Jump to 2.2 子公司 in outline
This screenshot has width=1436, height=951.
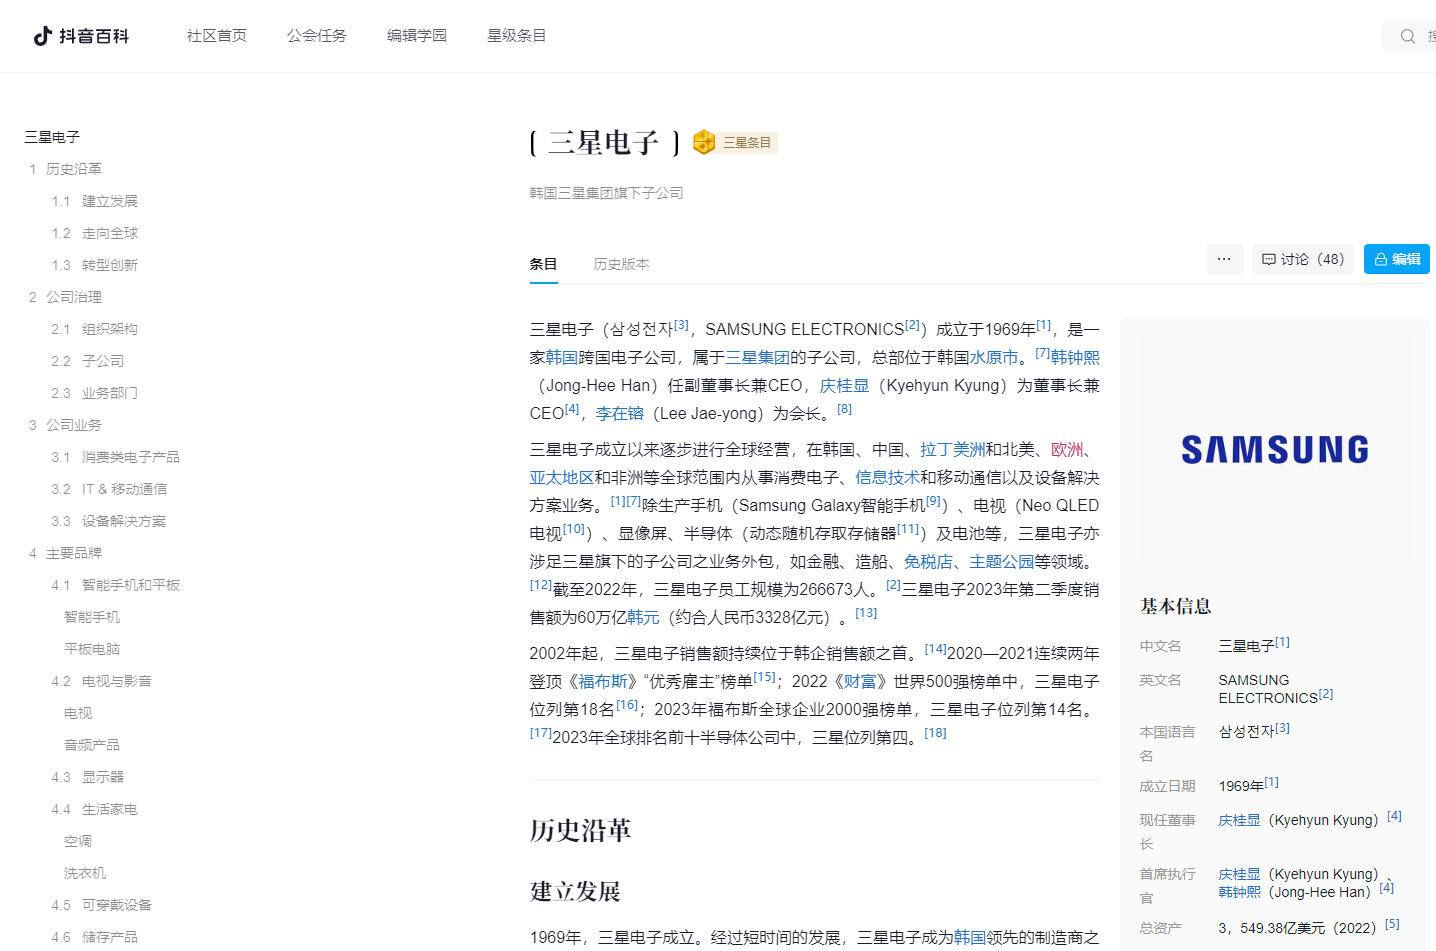tap(88, 361)
